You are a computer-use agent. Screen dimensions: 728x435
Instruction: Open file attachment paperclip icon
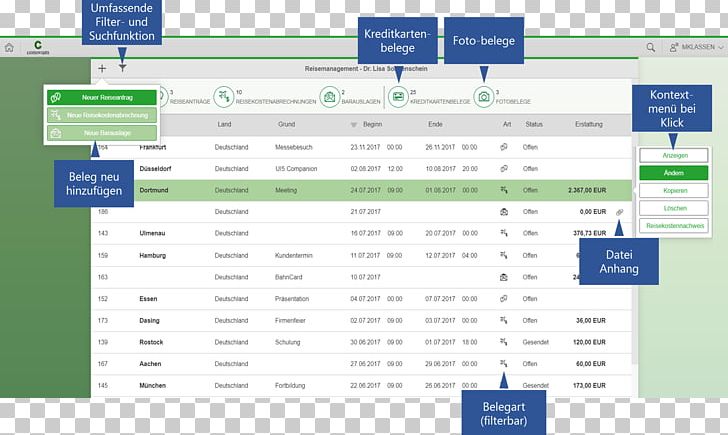point(620,212)
